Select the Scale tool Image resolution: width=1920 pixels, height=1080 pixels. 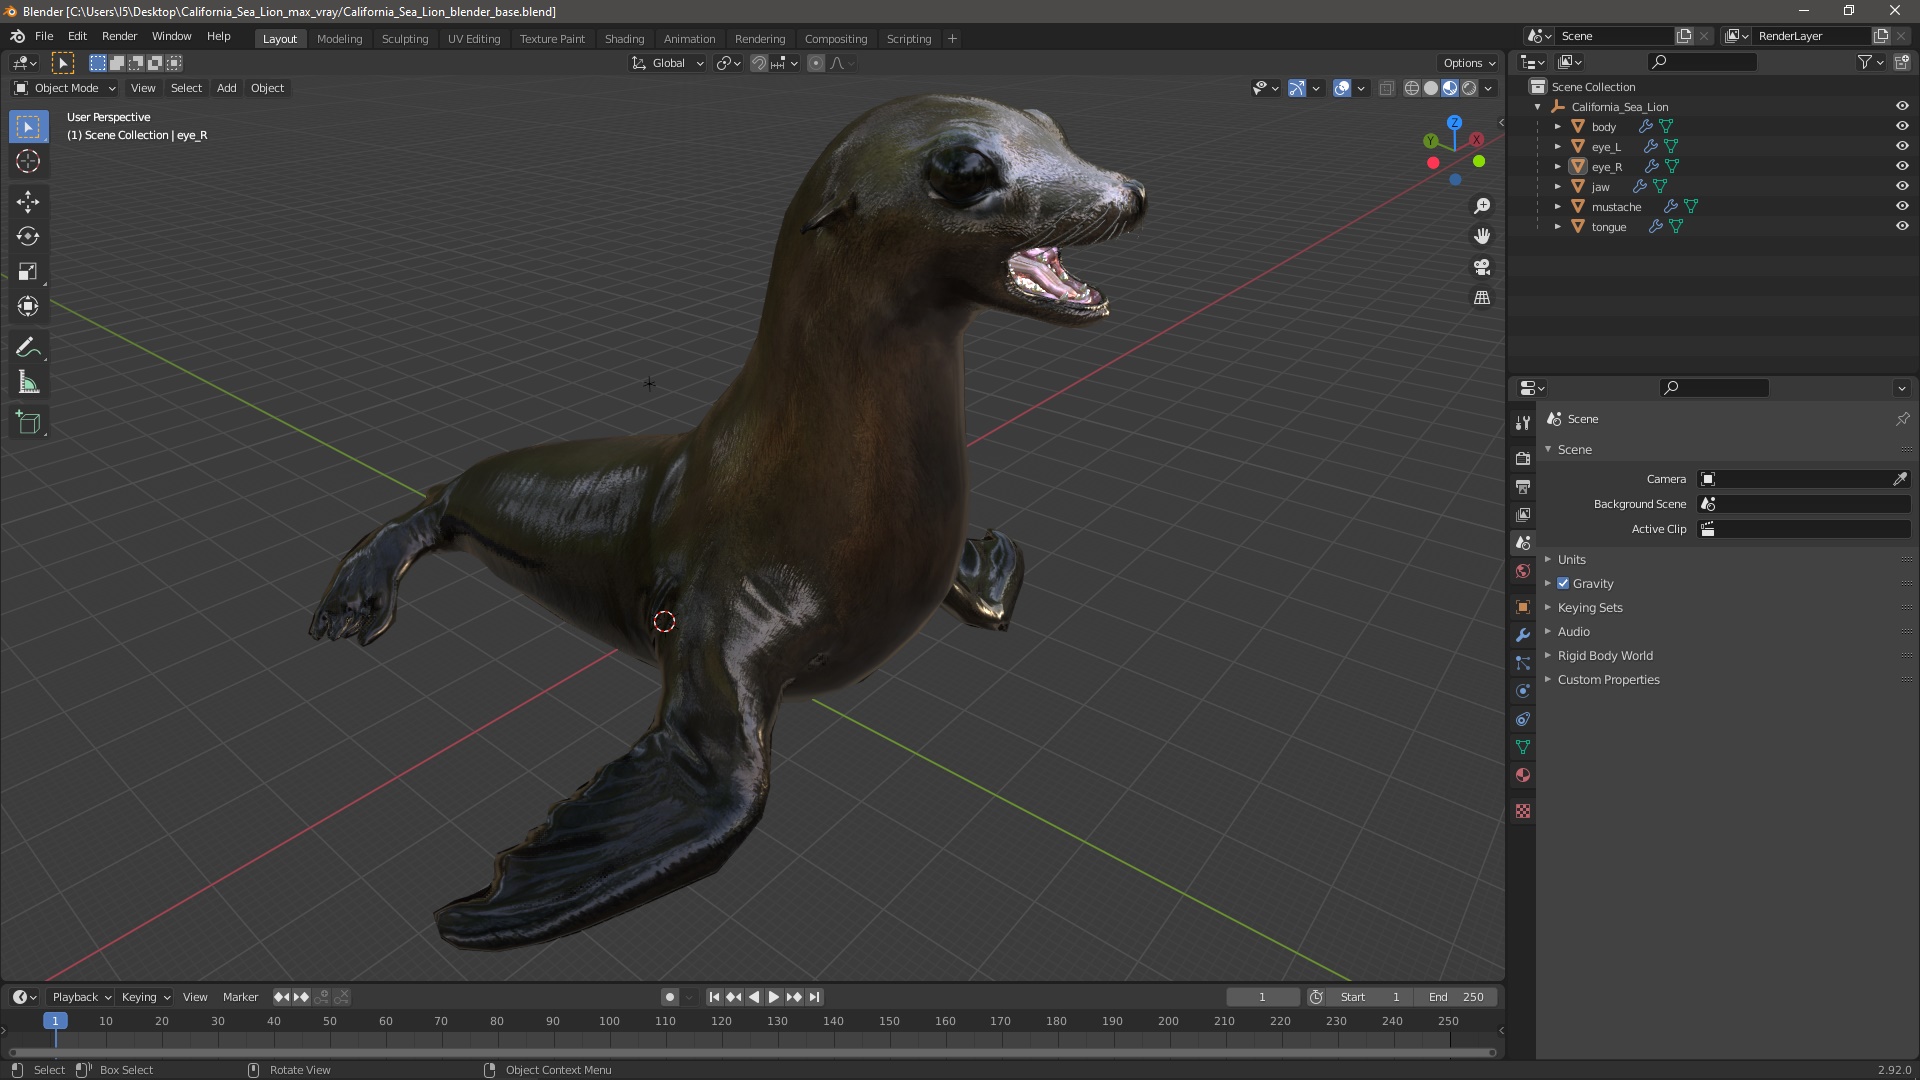[x=28, y=271]
